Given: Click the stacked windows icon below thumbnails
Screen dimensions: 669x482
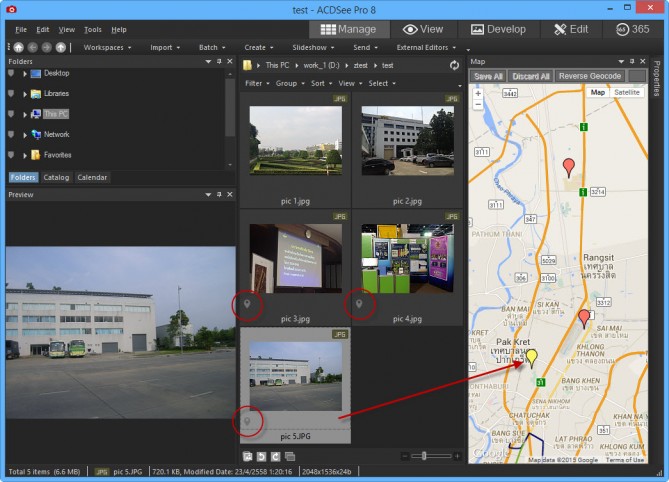Looking at the screenshot, I should 290,456.
